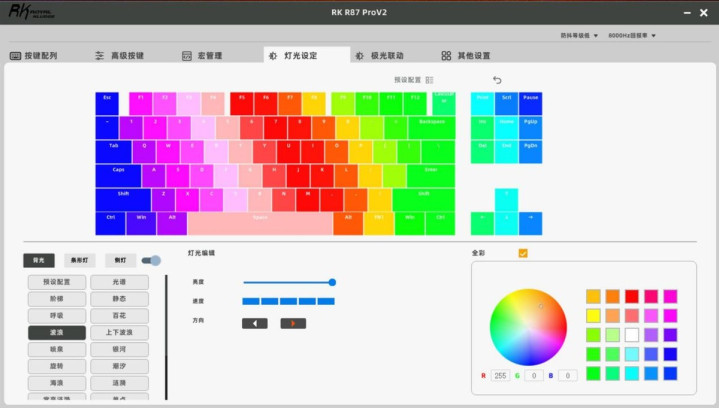Select the 条形灯 light bar button
Viewport: 719px width, 408px height.
79,260
